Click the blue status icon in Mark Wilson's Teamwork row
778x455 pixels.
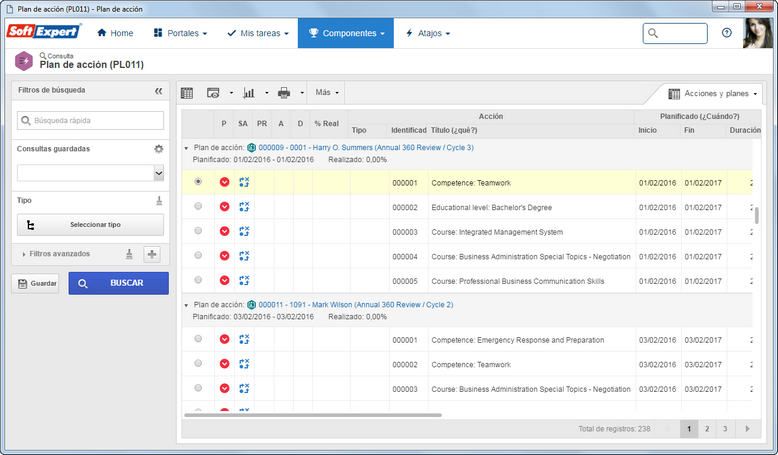pyautogui.click(x=244, y=364)
